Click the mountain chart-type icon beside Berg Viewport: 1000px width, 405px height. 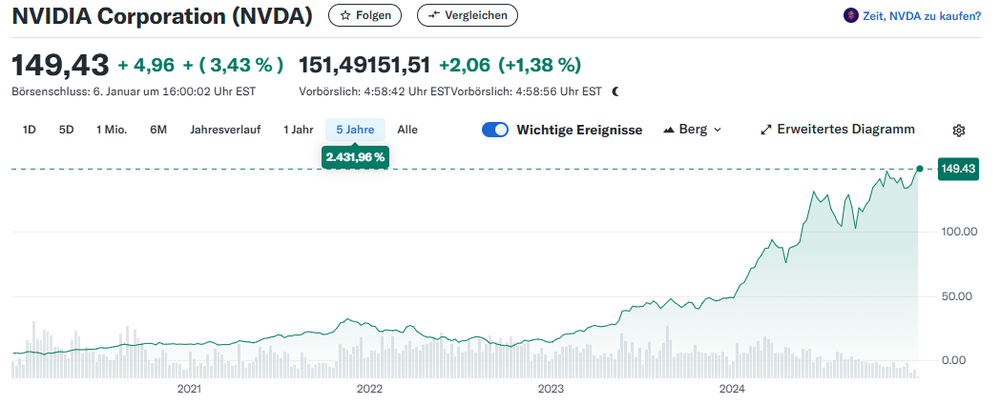click(669, 130)
